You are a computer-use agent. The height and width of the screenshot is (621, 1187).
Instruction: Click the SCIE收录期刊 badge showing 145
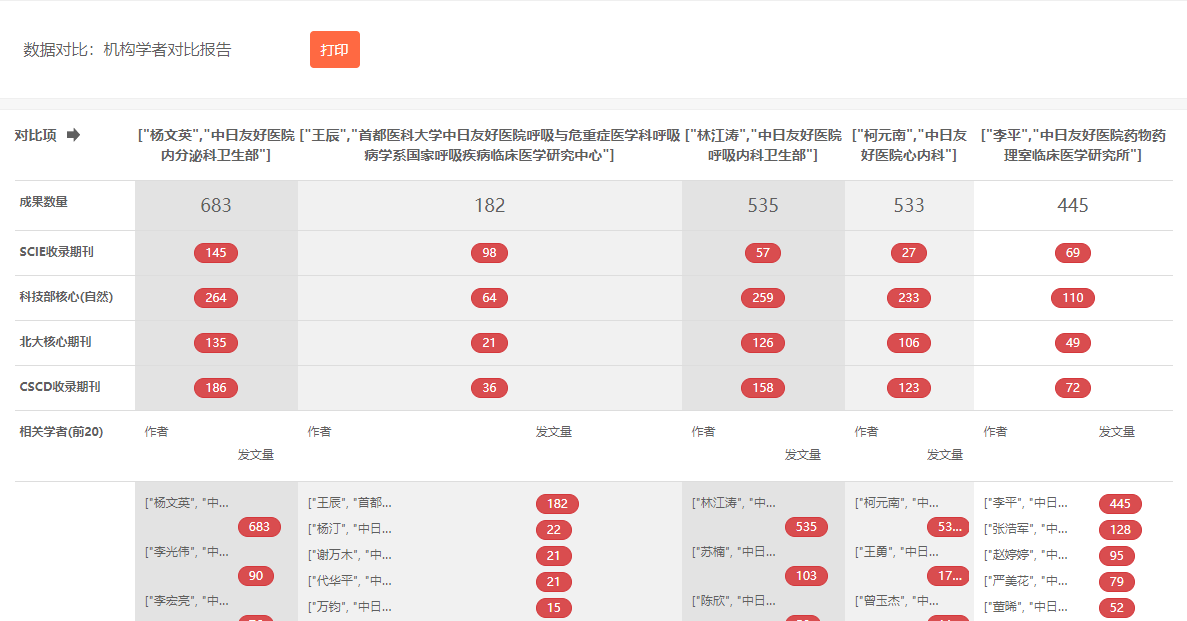(x=216, y=253)
